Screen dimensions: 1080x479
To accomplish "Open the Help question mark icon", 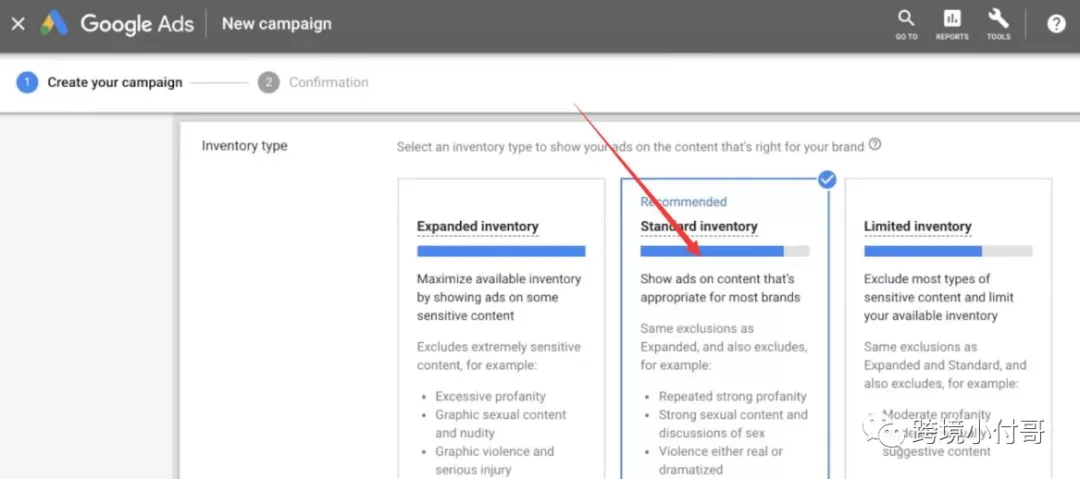I will 1056,24.
